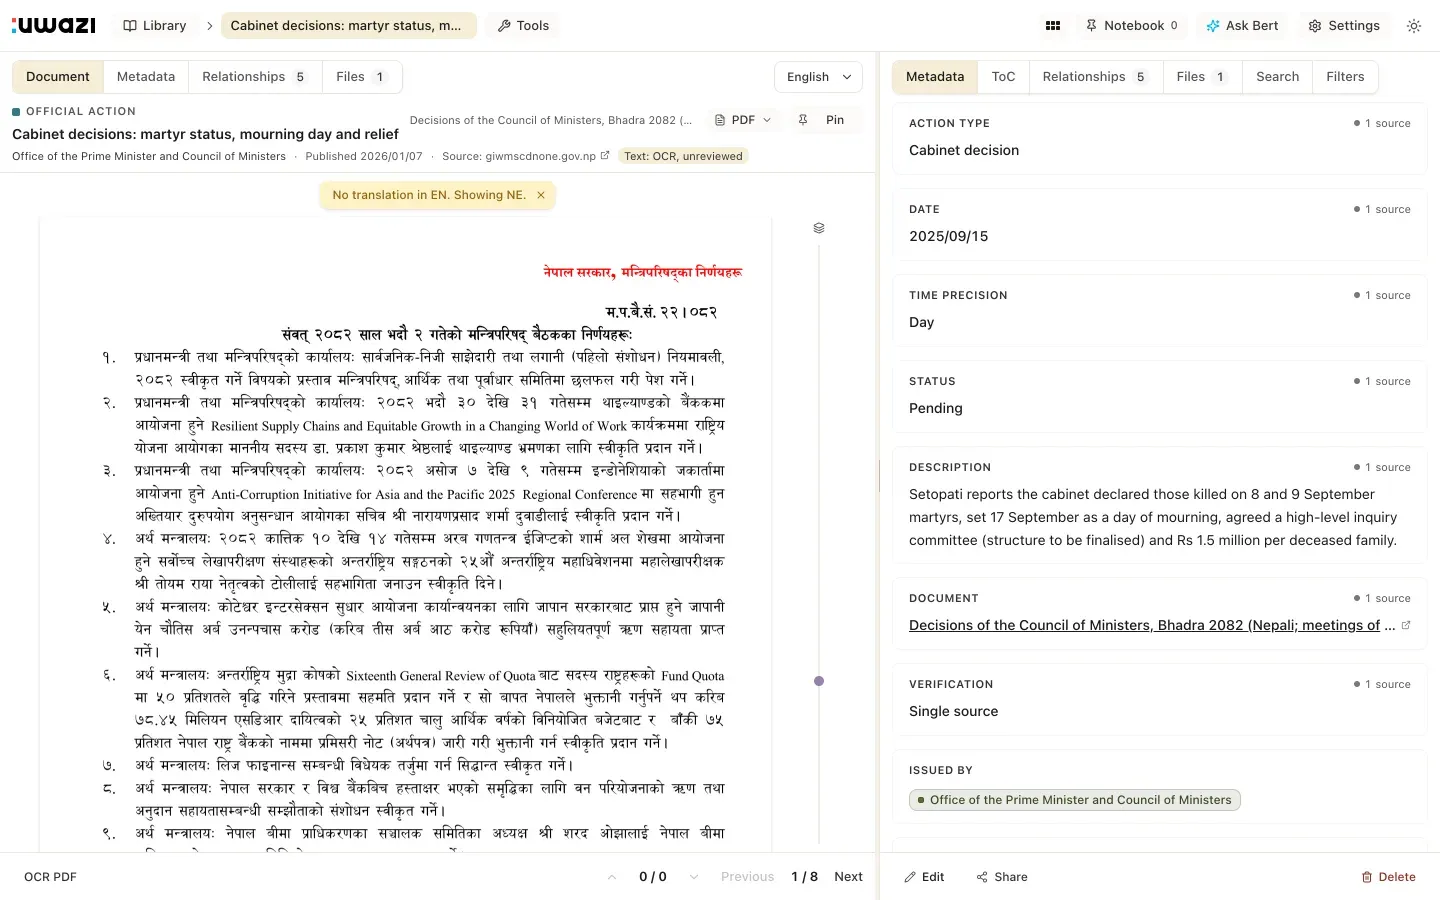Jump to the previous search match chevron
Image resolution: width=1440 pixels, height=900 pixels.
point(612,877)
